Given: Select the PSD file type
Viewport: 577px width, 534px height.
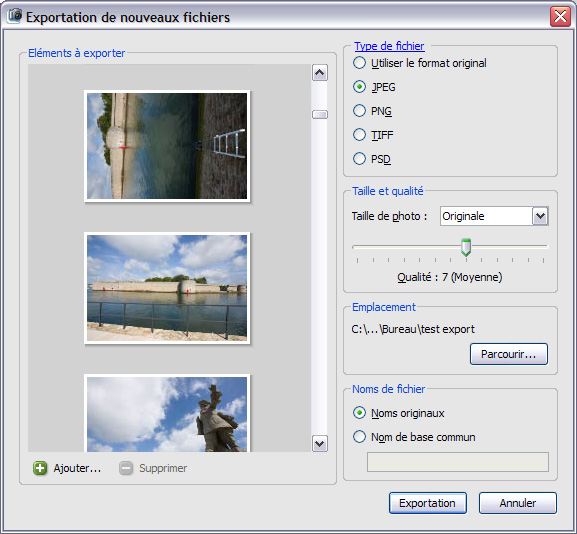Looking at the screenshot, I should pos(372,159).
